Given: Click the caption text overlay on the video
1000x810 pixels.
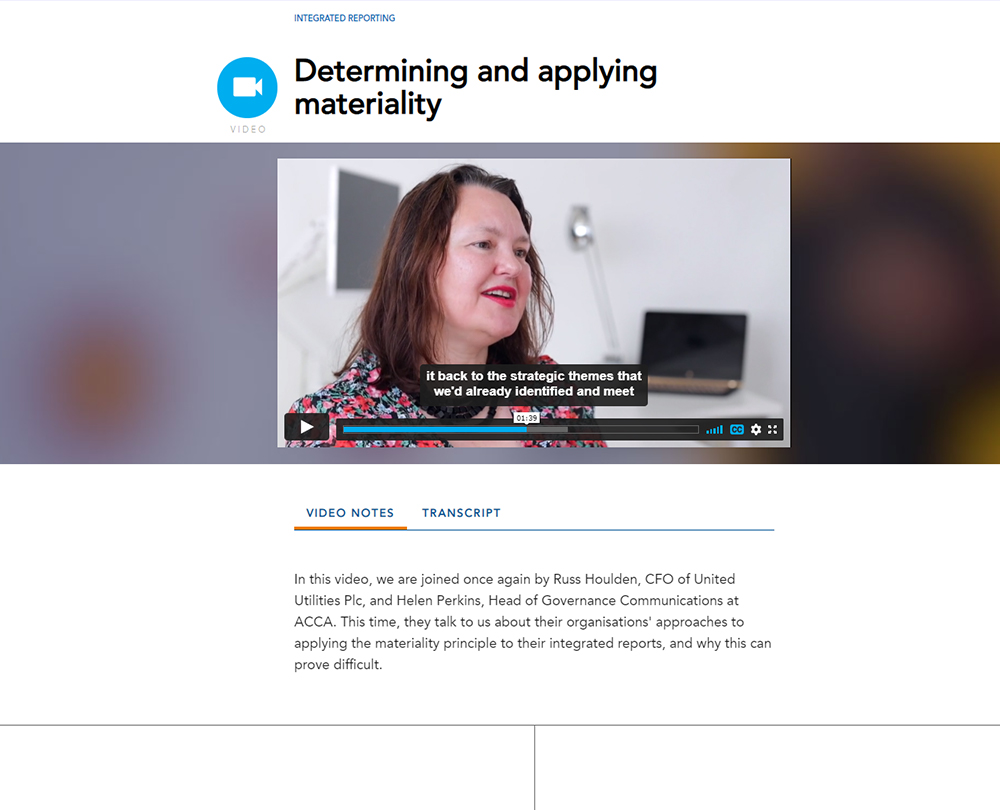Looking at the screenshot, I should click(534, 384).
